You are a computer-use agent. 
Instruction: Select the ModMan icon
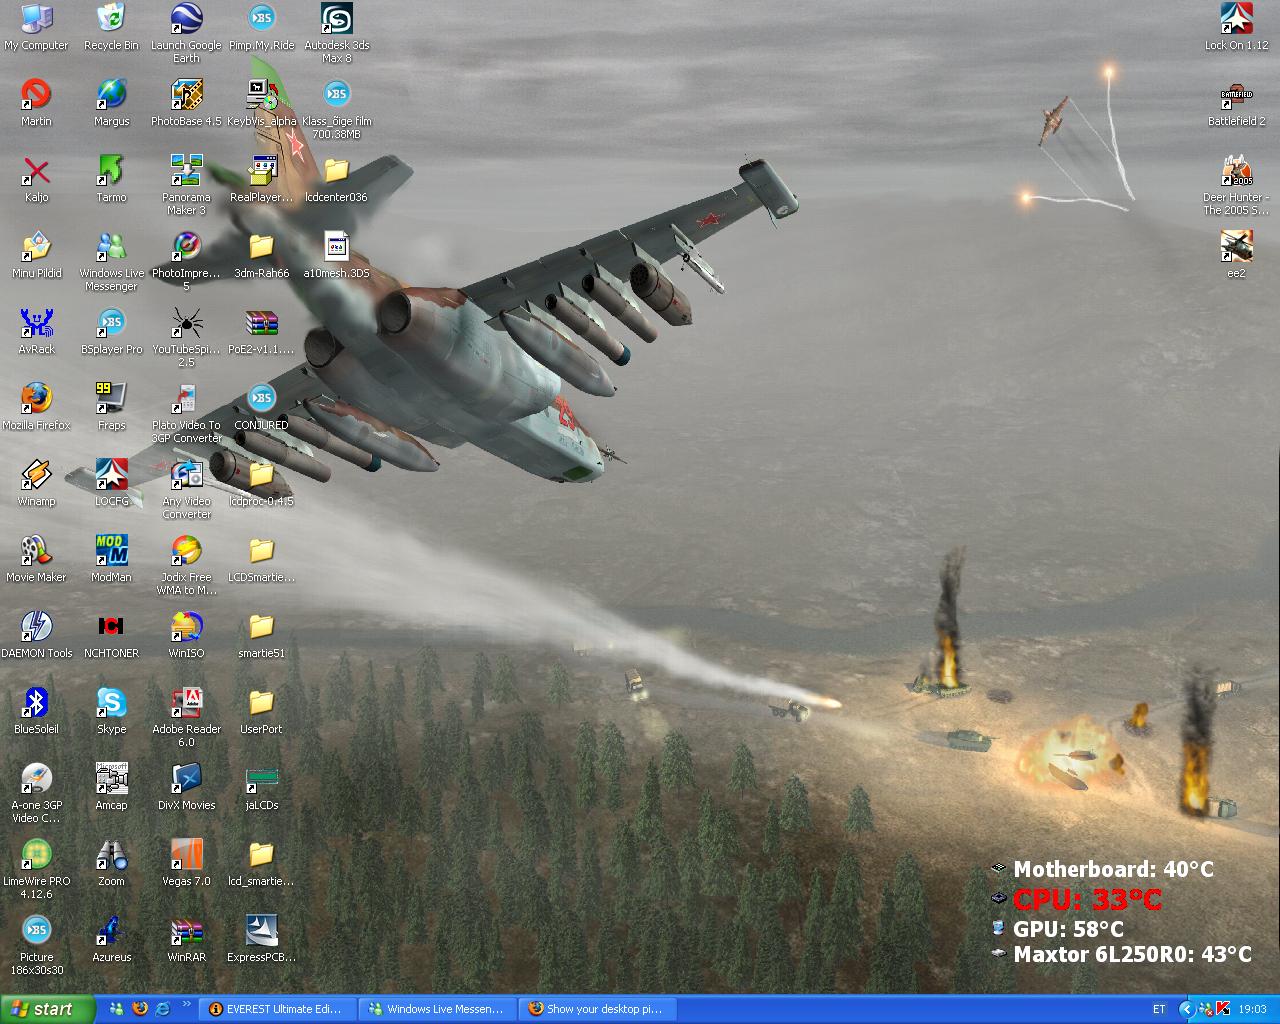click(111, 559)
